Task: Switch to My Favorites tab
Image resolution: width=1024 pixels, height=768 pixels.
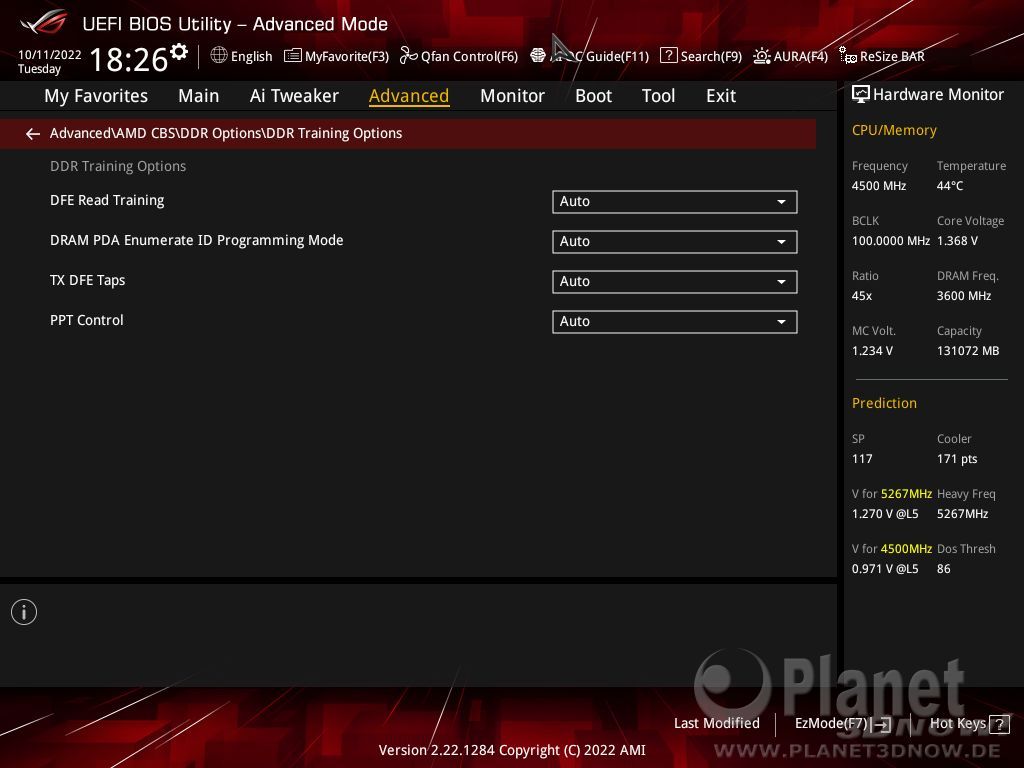Action: click(96, 96)
